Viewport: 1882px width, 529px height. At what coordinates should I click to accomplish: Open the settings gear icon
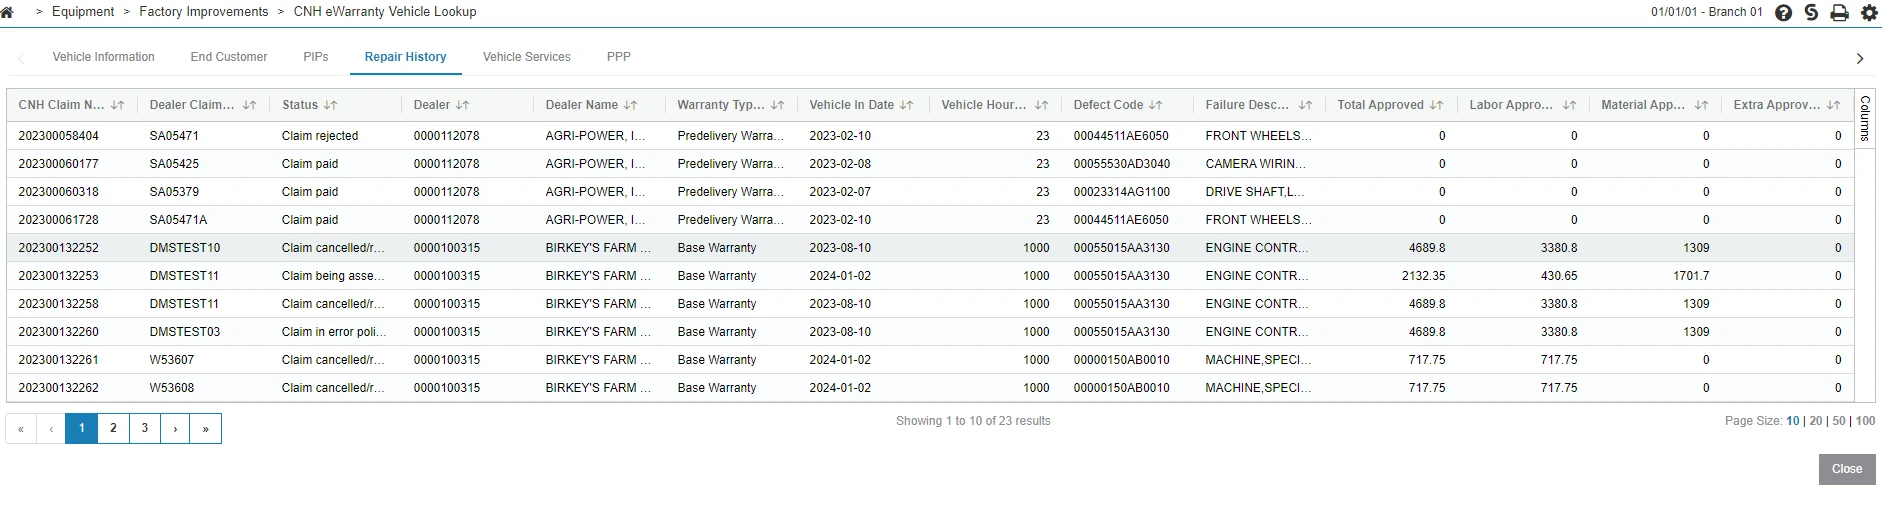pos(1868,13)
